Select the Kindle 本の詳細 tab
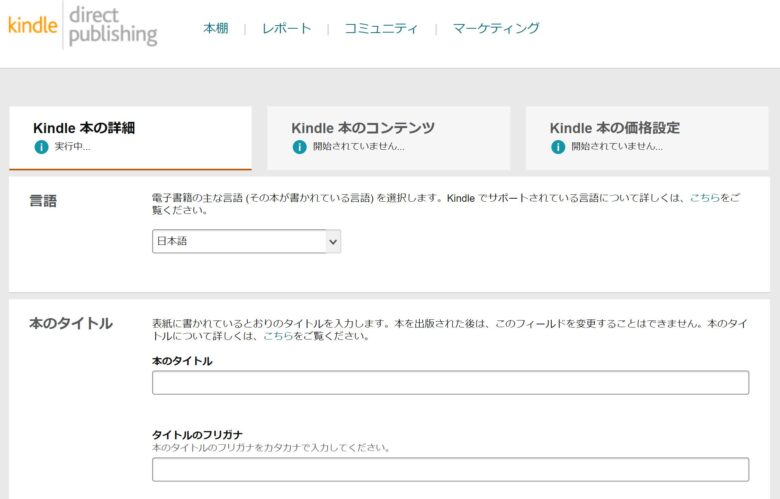 click(x=130, y=138)
